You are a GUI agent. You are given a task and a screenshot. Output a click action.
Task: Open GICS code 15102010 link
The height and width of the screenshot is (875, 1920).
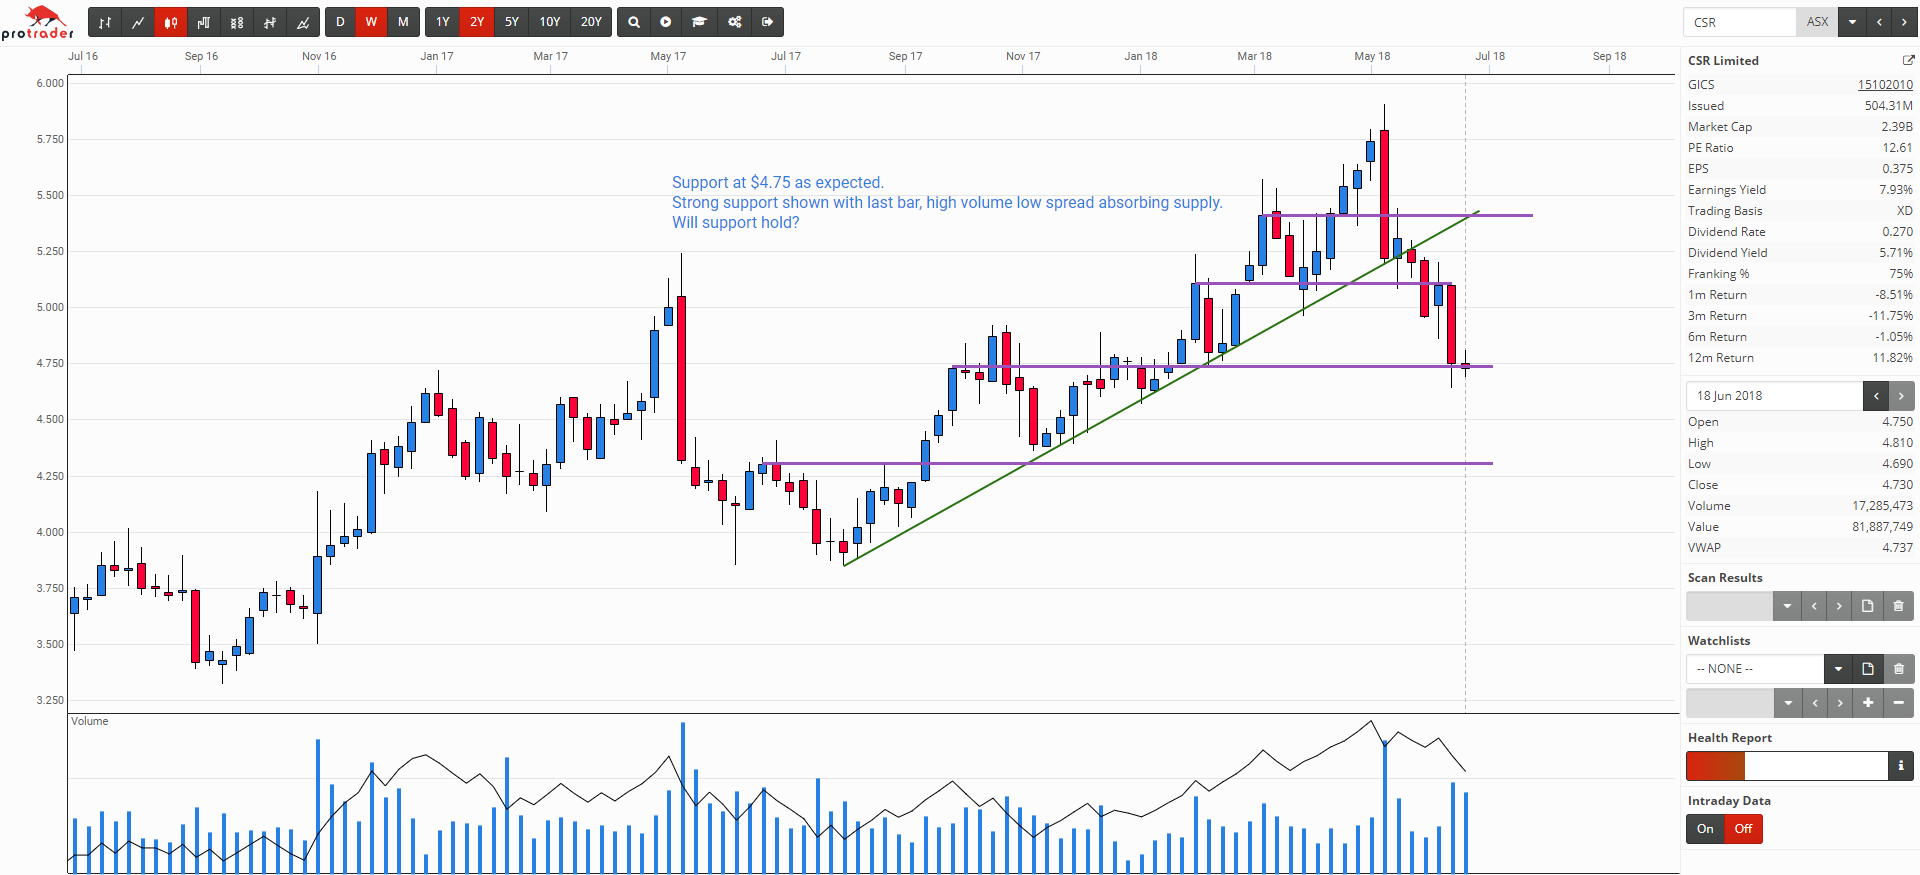1885,85
